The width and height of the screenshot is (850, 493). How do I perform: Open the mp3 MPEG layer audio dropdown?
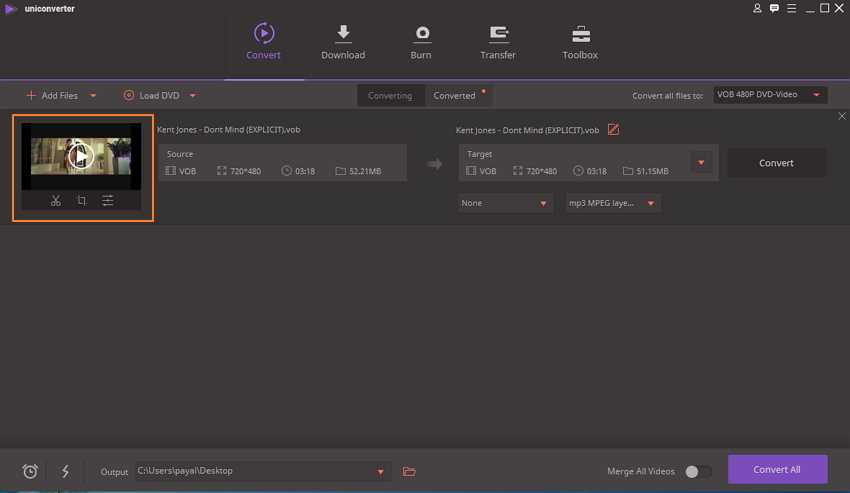tap(613, 203)
